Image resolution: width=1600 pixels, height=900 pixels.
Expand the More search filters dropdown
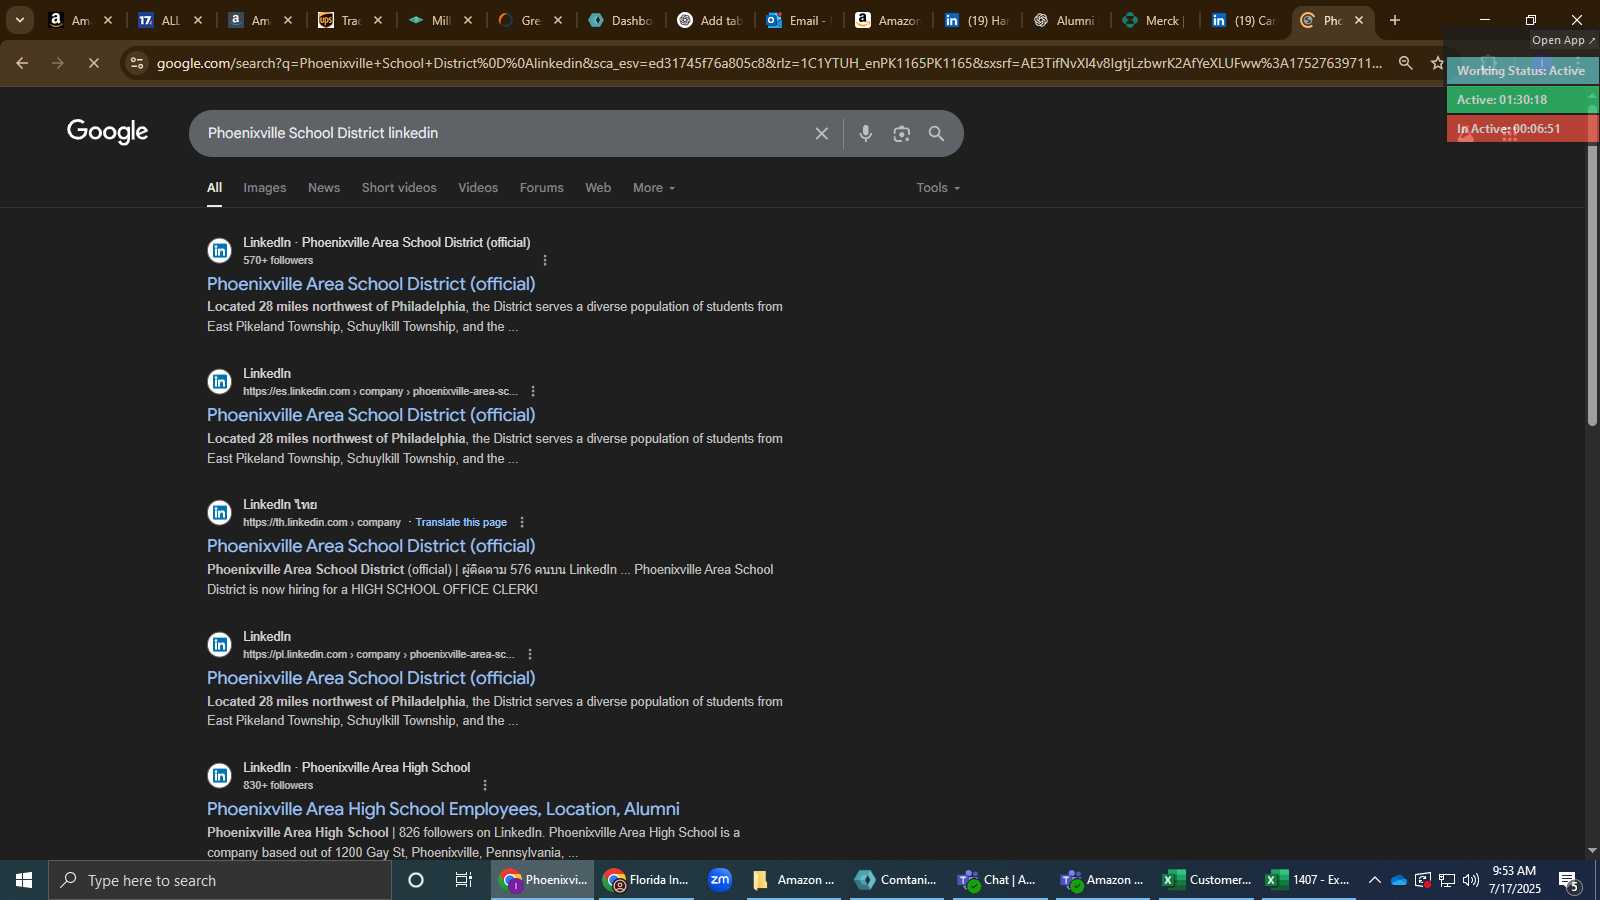pyautogui.click(x=654, y=188)
